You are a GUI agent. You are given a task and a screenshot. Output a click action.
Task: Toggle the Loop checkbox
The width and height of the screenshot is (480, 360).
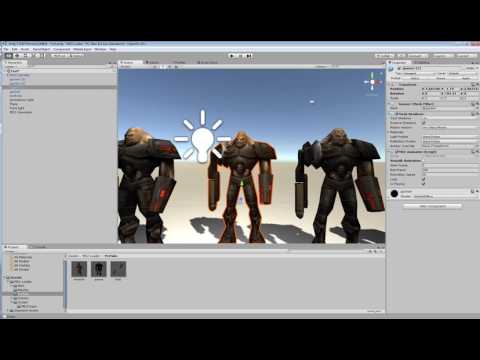tap(424, 179)
